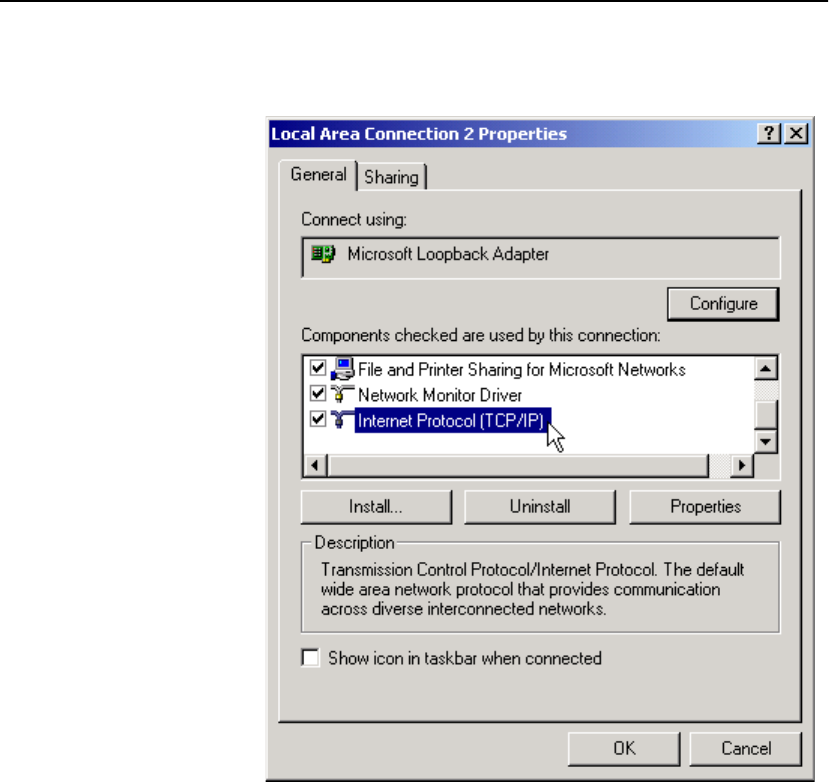The height and width of the screenshot is (782, 829).
Task: Uncheck the Internet Protocol (TCP/IP) checkbox
Action: tap(318, 419)
